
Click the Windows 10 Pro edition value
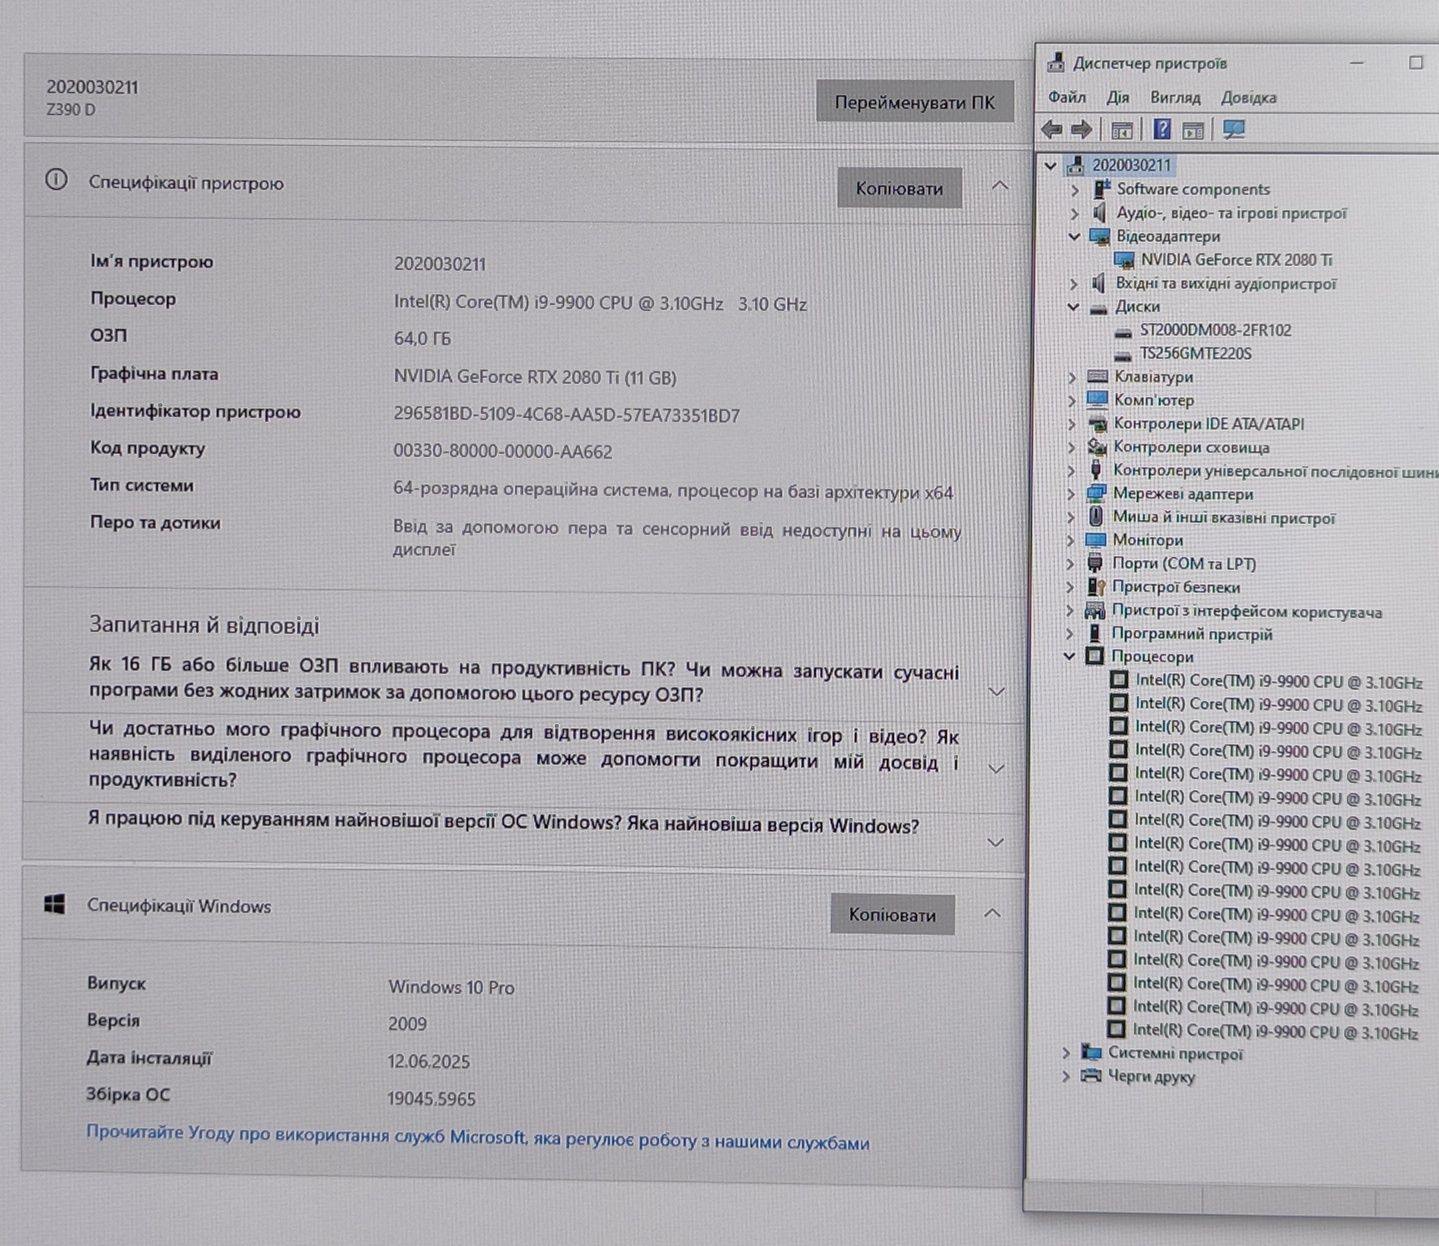click(452, 987)
